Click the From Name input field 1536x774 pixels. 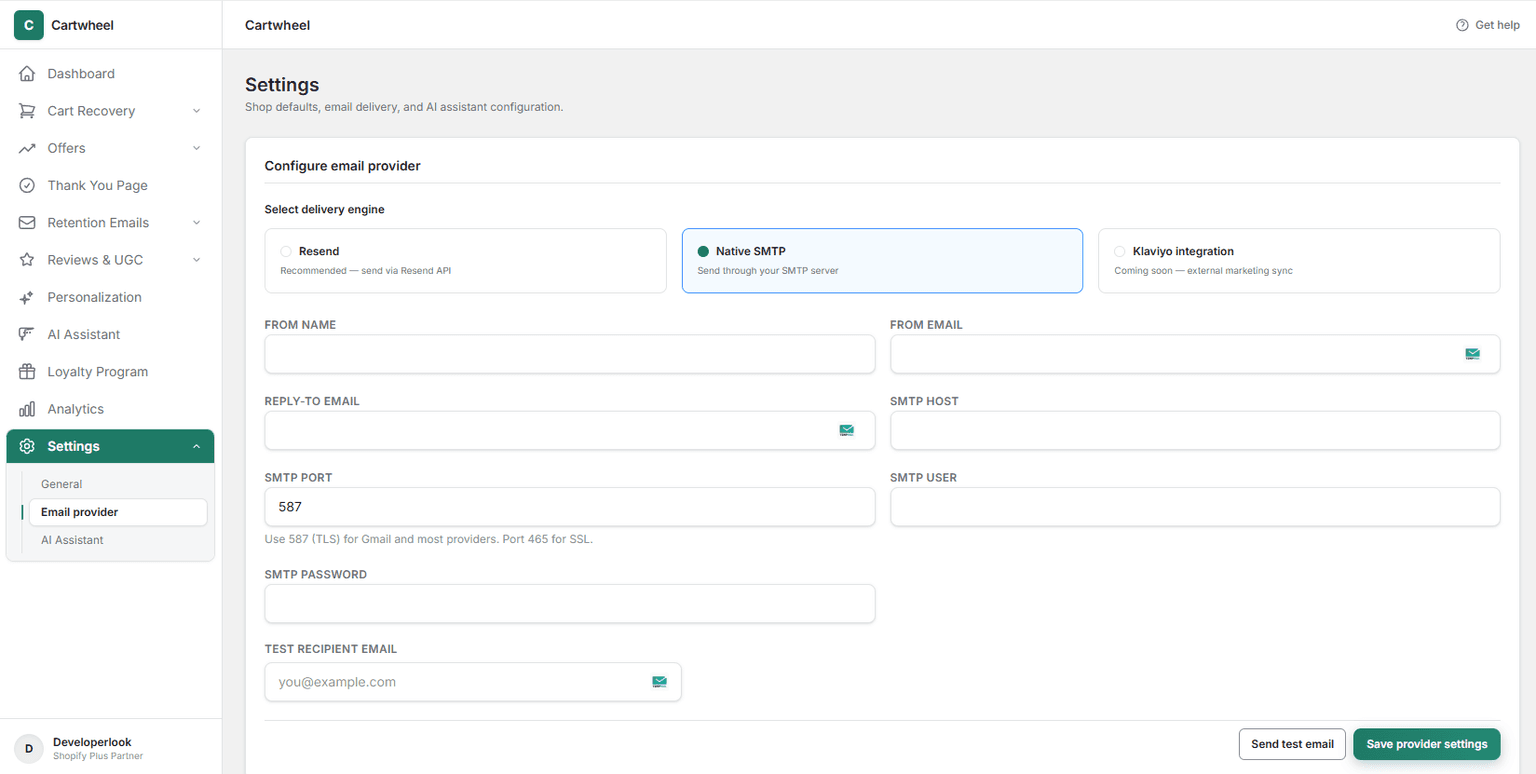coord(570,354)
